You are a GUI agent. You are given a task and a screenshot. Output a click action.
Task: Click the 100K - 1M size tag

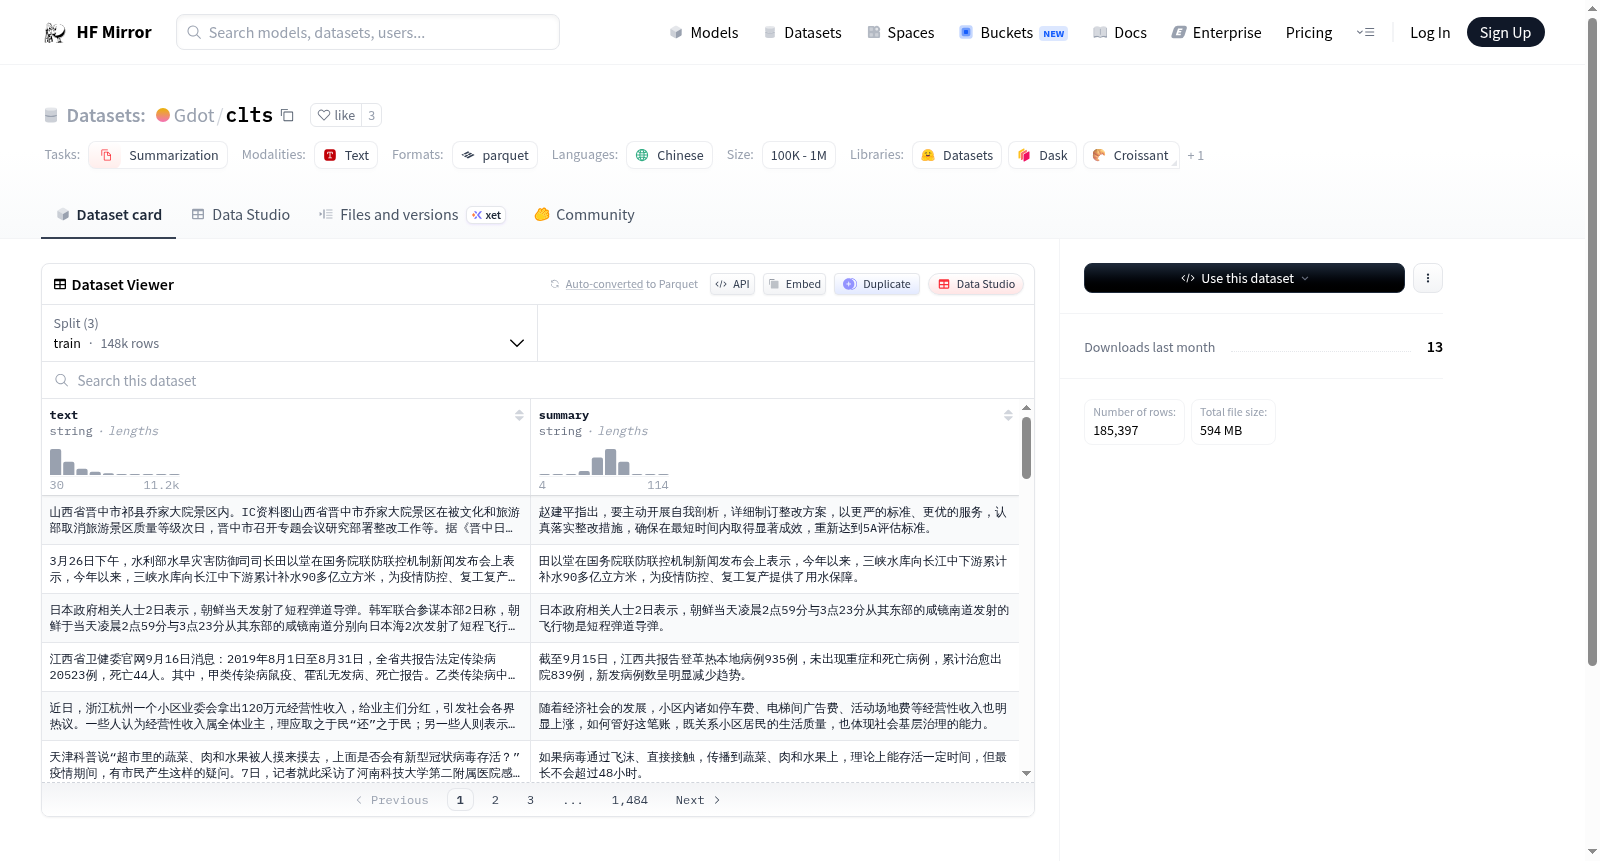click(799, 155)
